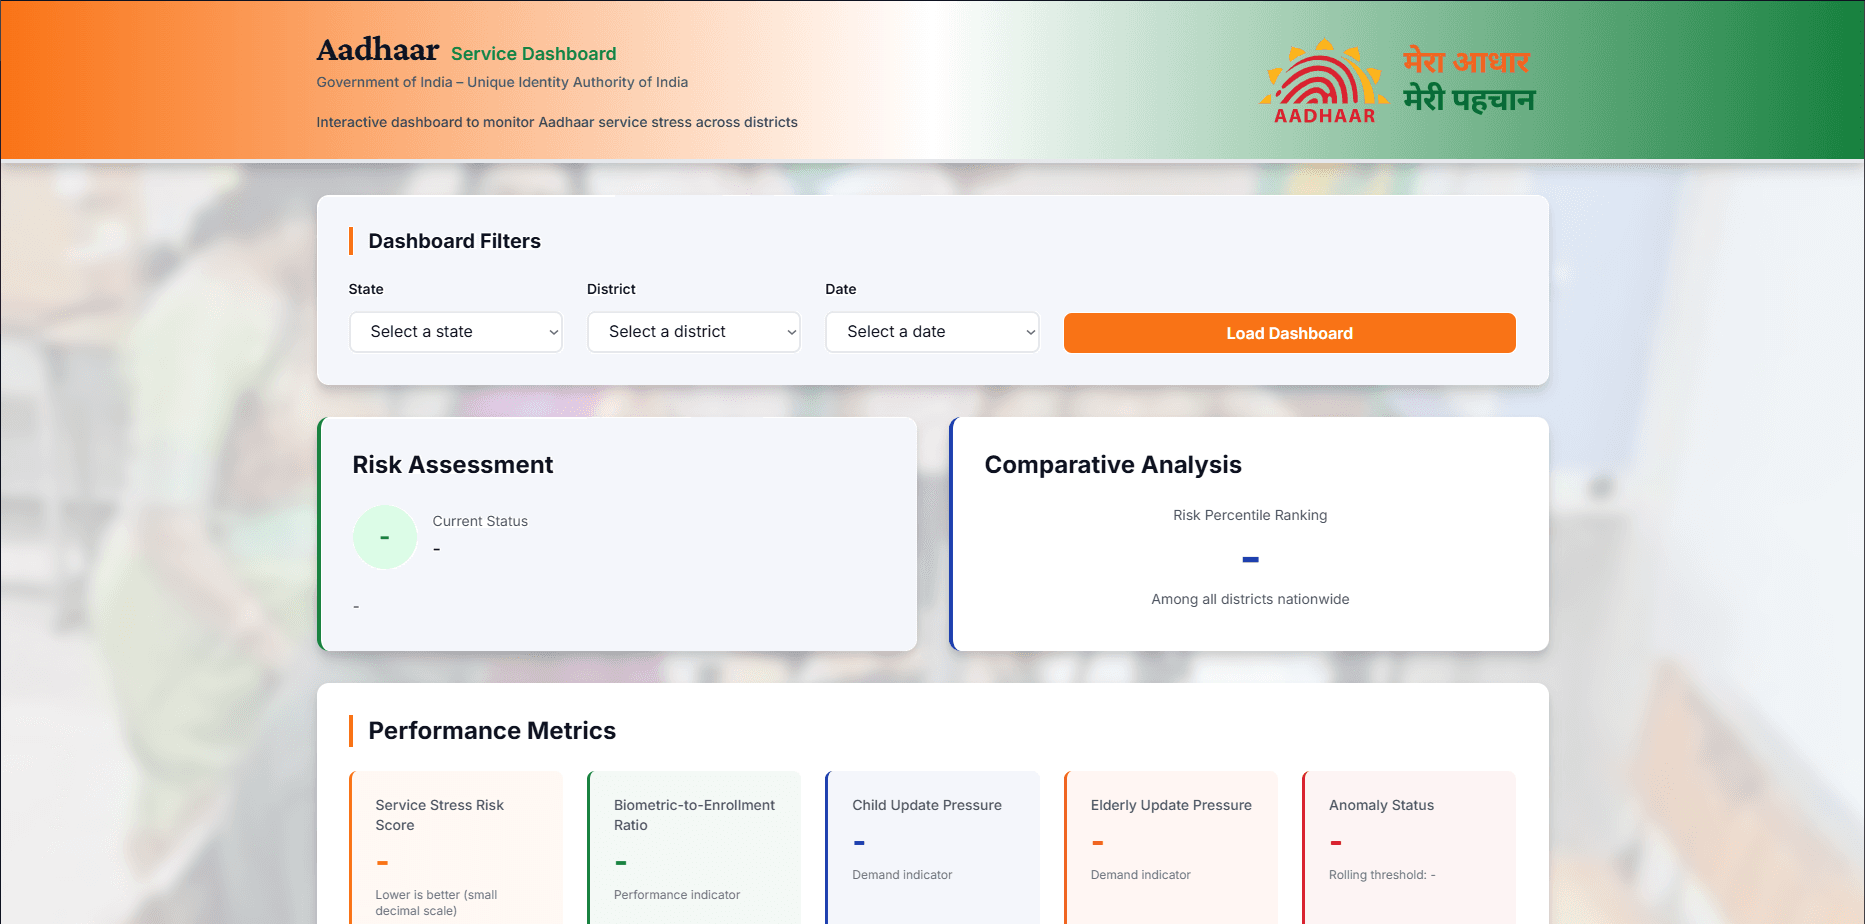Select the 'Child Update Pressure' metric card
This screenshot has width=1865, height=924.
point(932,848)
